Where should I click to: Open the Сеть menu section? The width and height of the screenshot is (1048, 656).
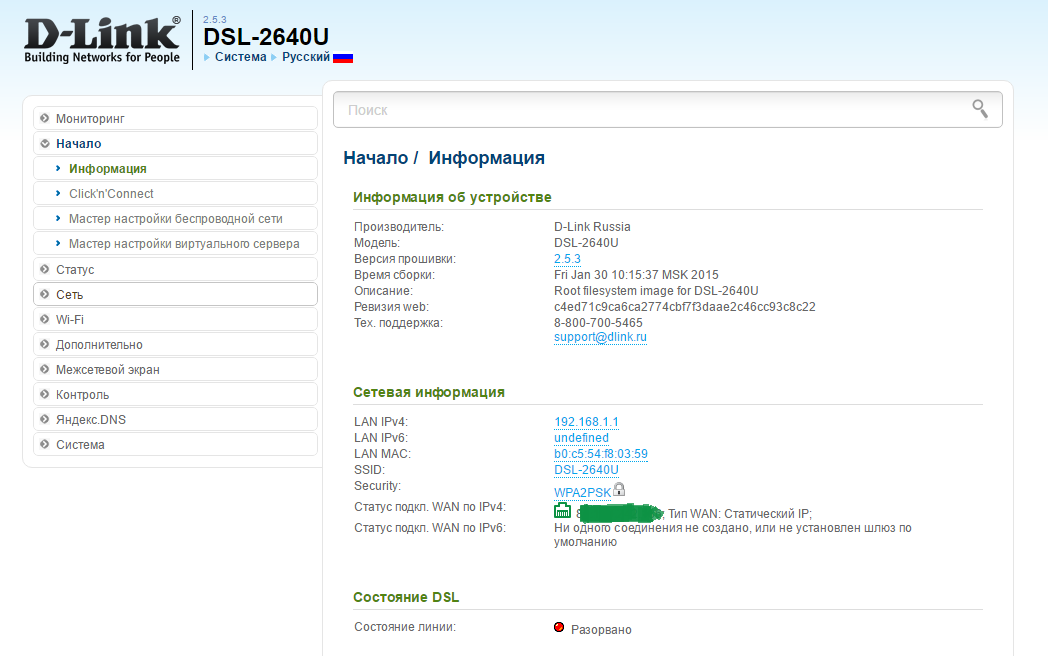(x=70, y=295)
